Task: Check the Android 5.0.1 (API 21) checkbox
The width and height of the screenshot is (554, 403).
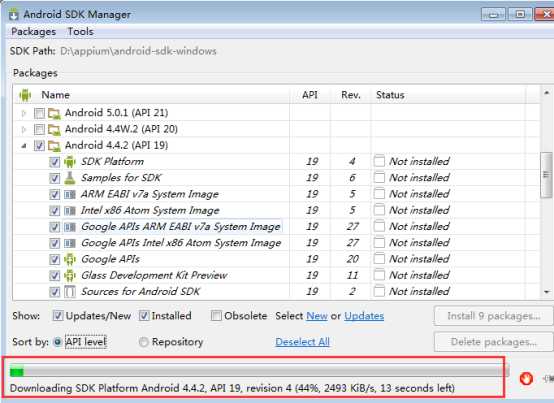Action: point(39,113)
